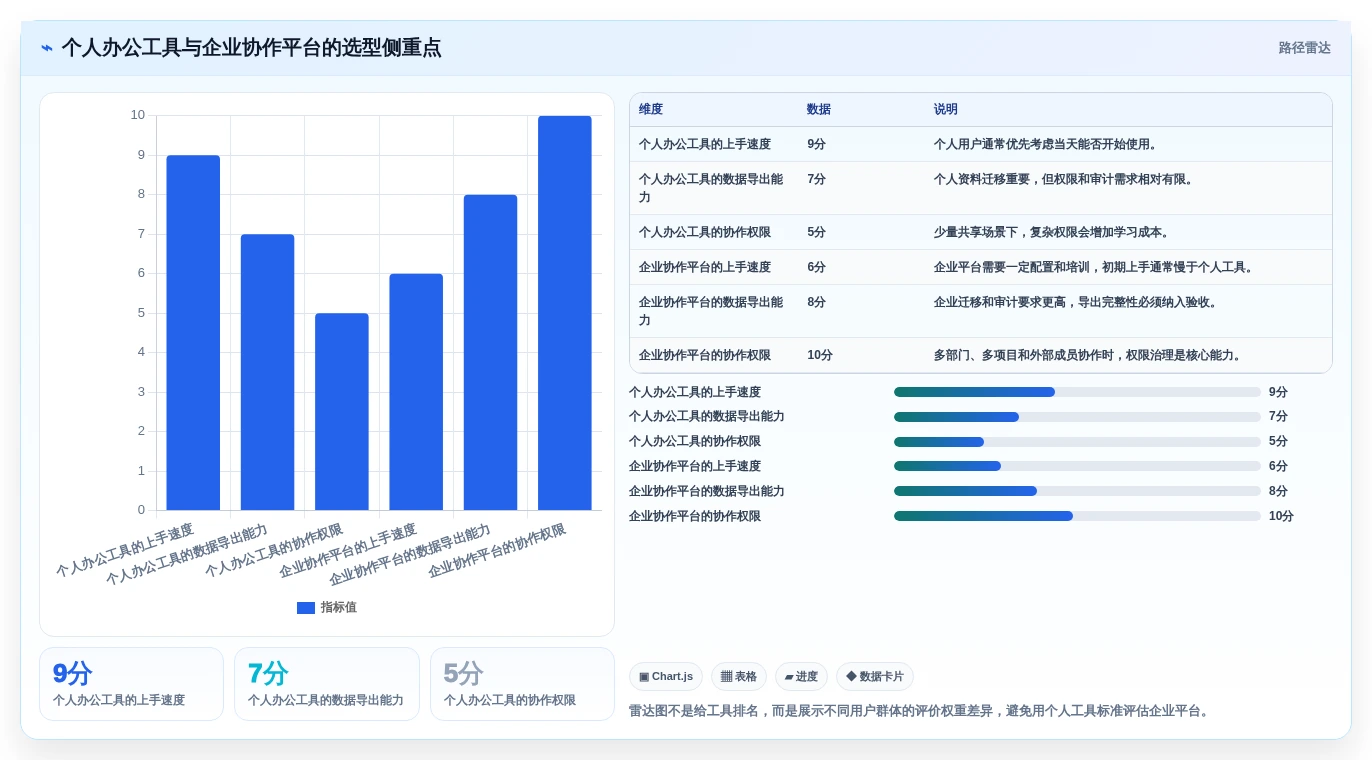Viewport: 1372px width, 760px height.
Task: Click the progress bar for 个人办公工具的上手速度
Action: pyautogui.click(x=1077, y=392)
